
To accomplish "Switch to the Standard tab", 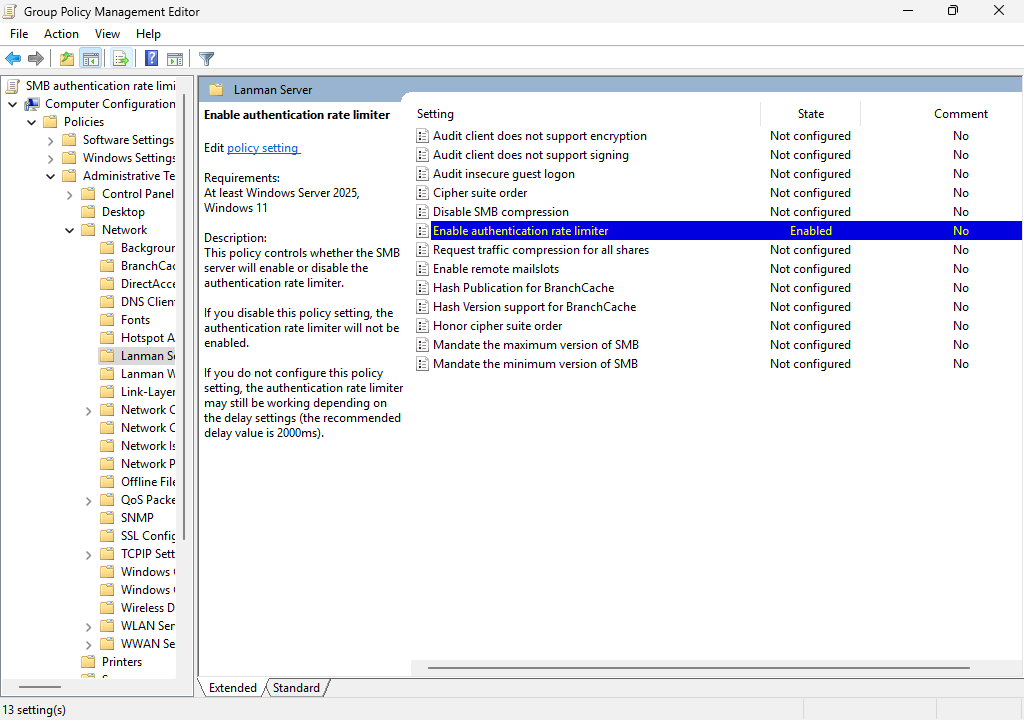I will tap(296, 687).
